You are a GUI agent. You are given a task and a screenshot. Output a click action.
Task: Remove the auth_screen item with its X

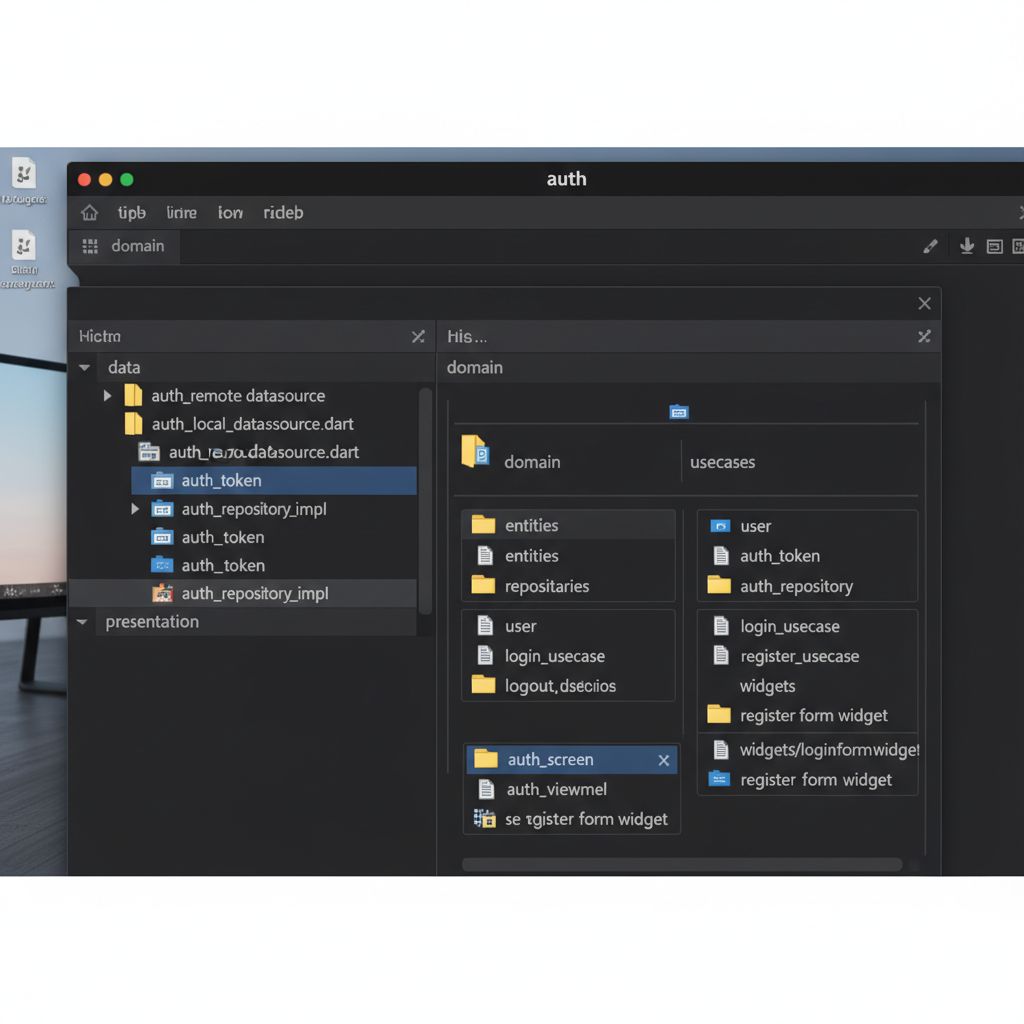664,760
